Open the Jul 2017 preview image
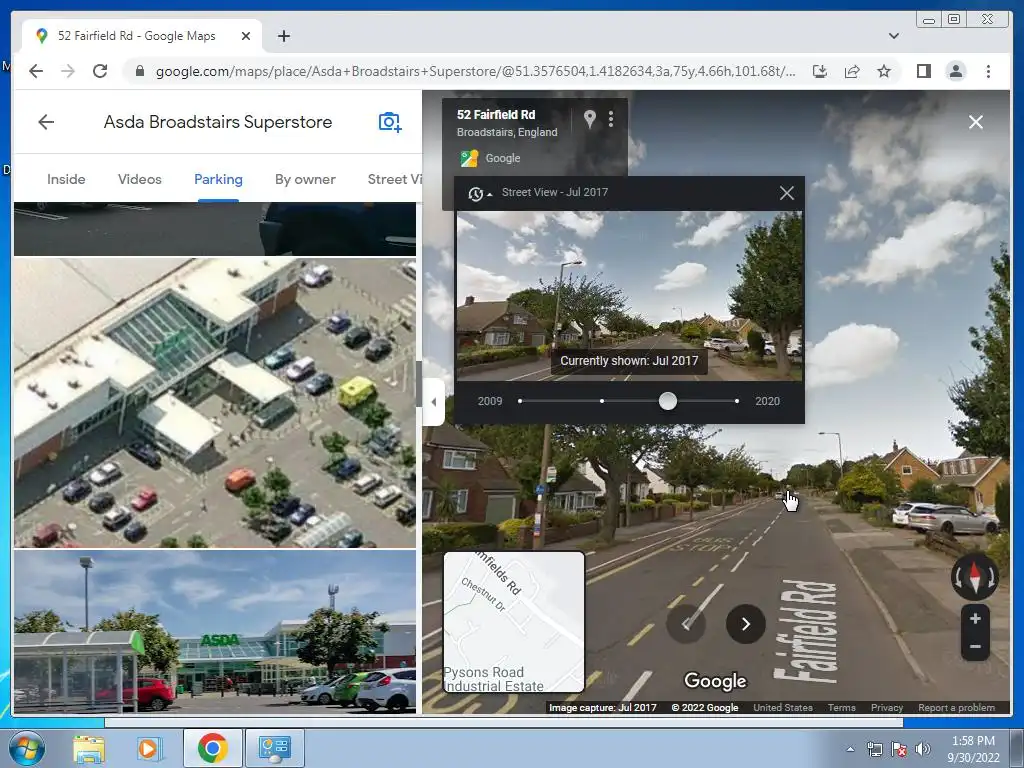This screenshot has width=1024, height=768. coord(630,296)
